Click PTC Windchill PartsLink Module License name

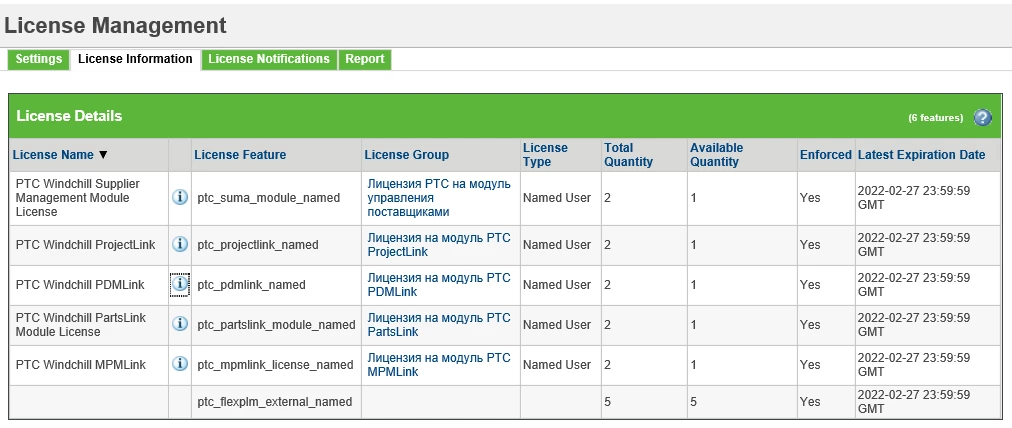81,325
